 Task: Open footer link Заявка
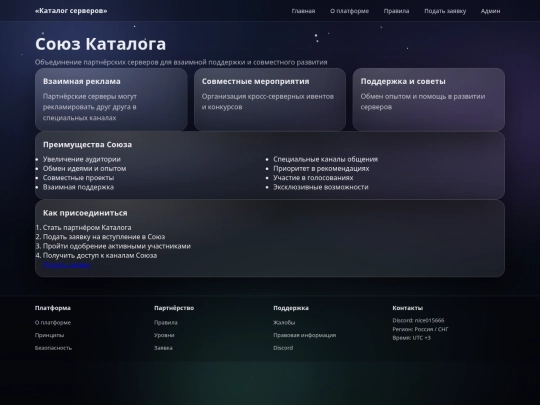pyautogui.click(x=163, y=348)
